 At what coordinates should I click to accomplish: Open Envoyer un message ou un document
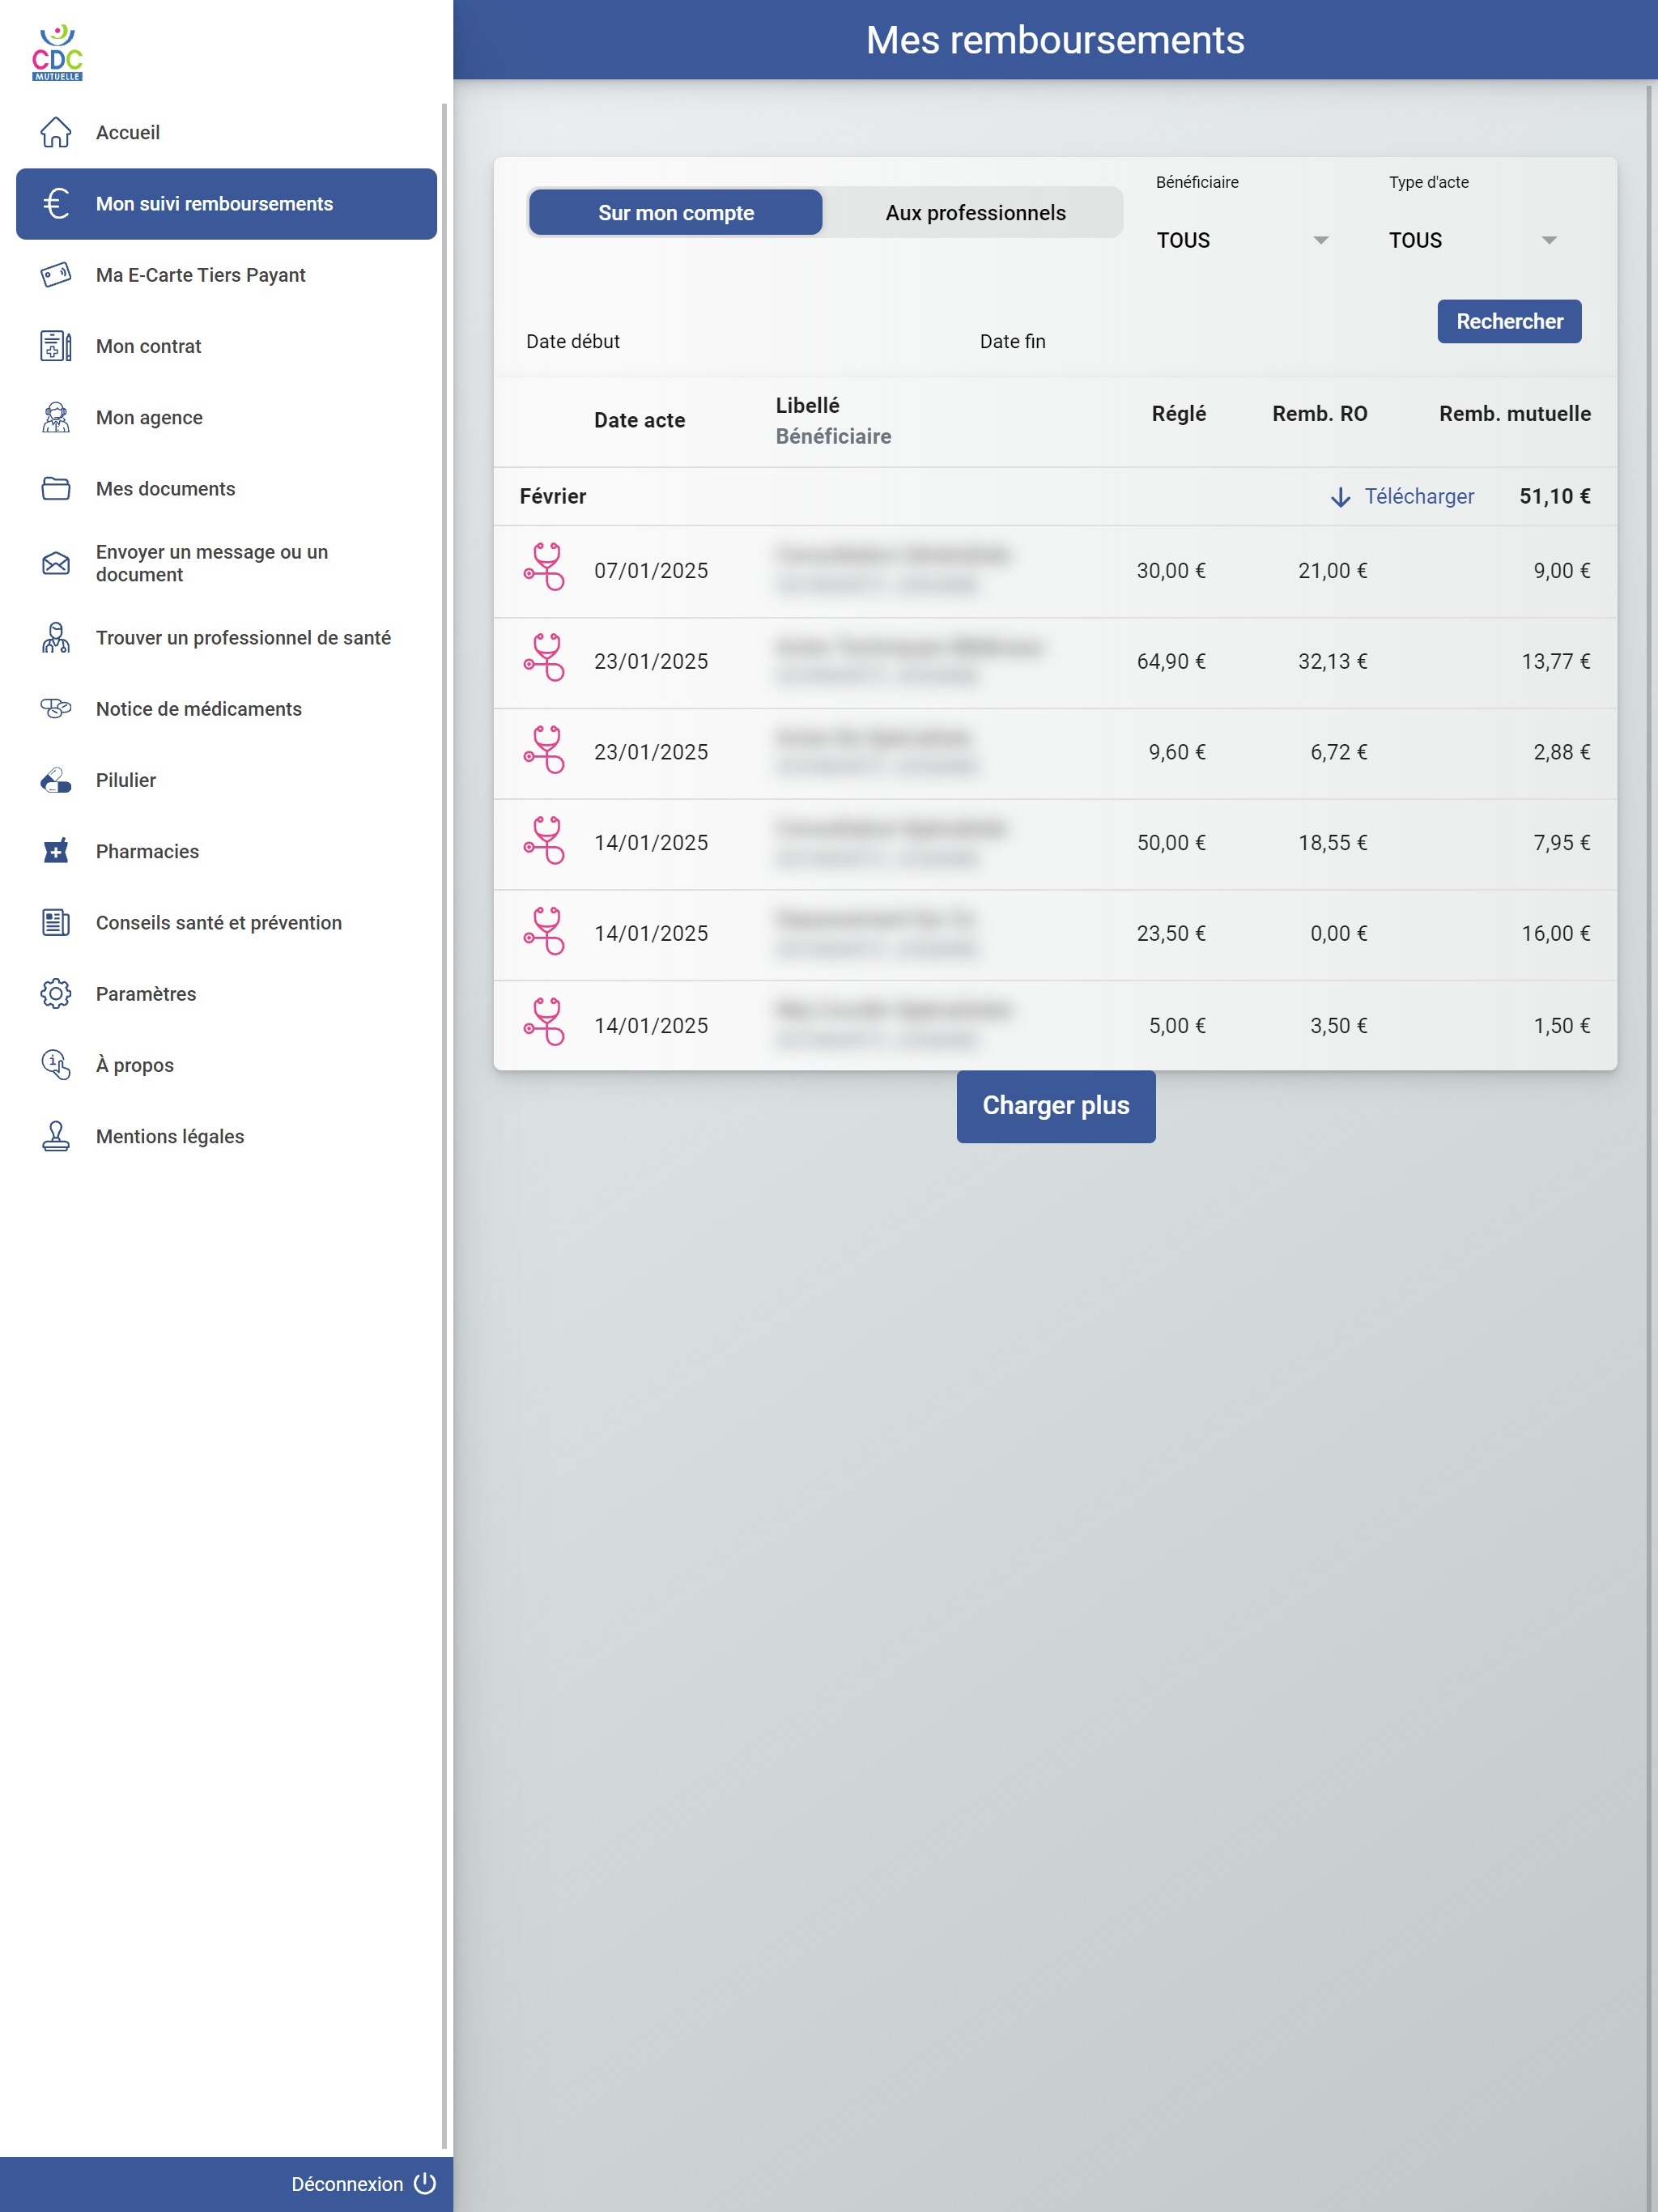[x=227, y=563]
